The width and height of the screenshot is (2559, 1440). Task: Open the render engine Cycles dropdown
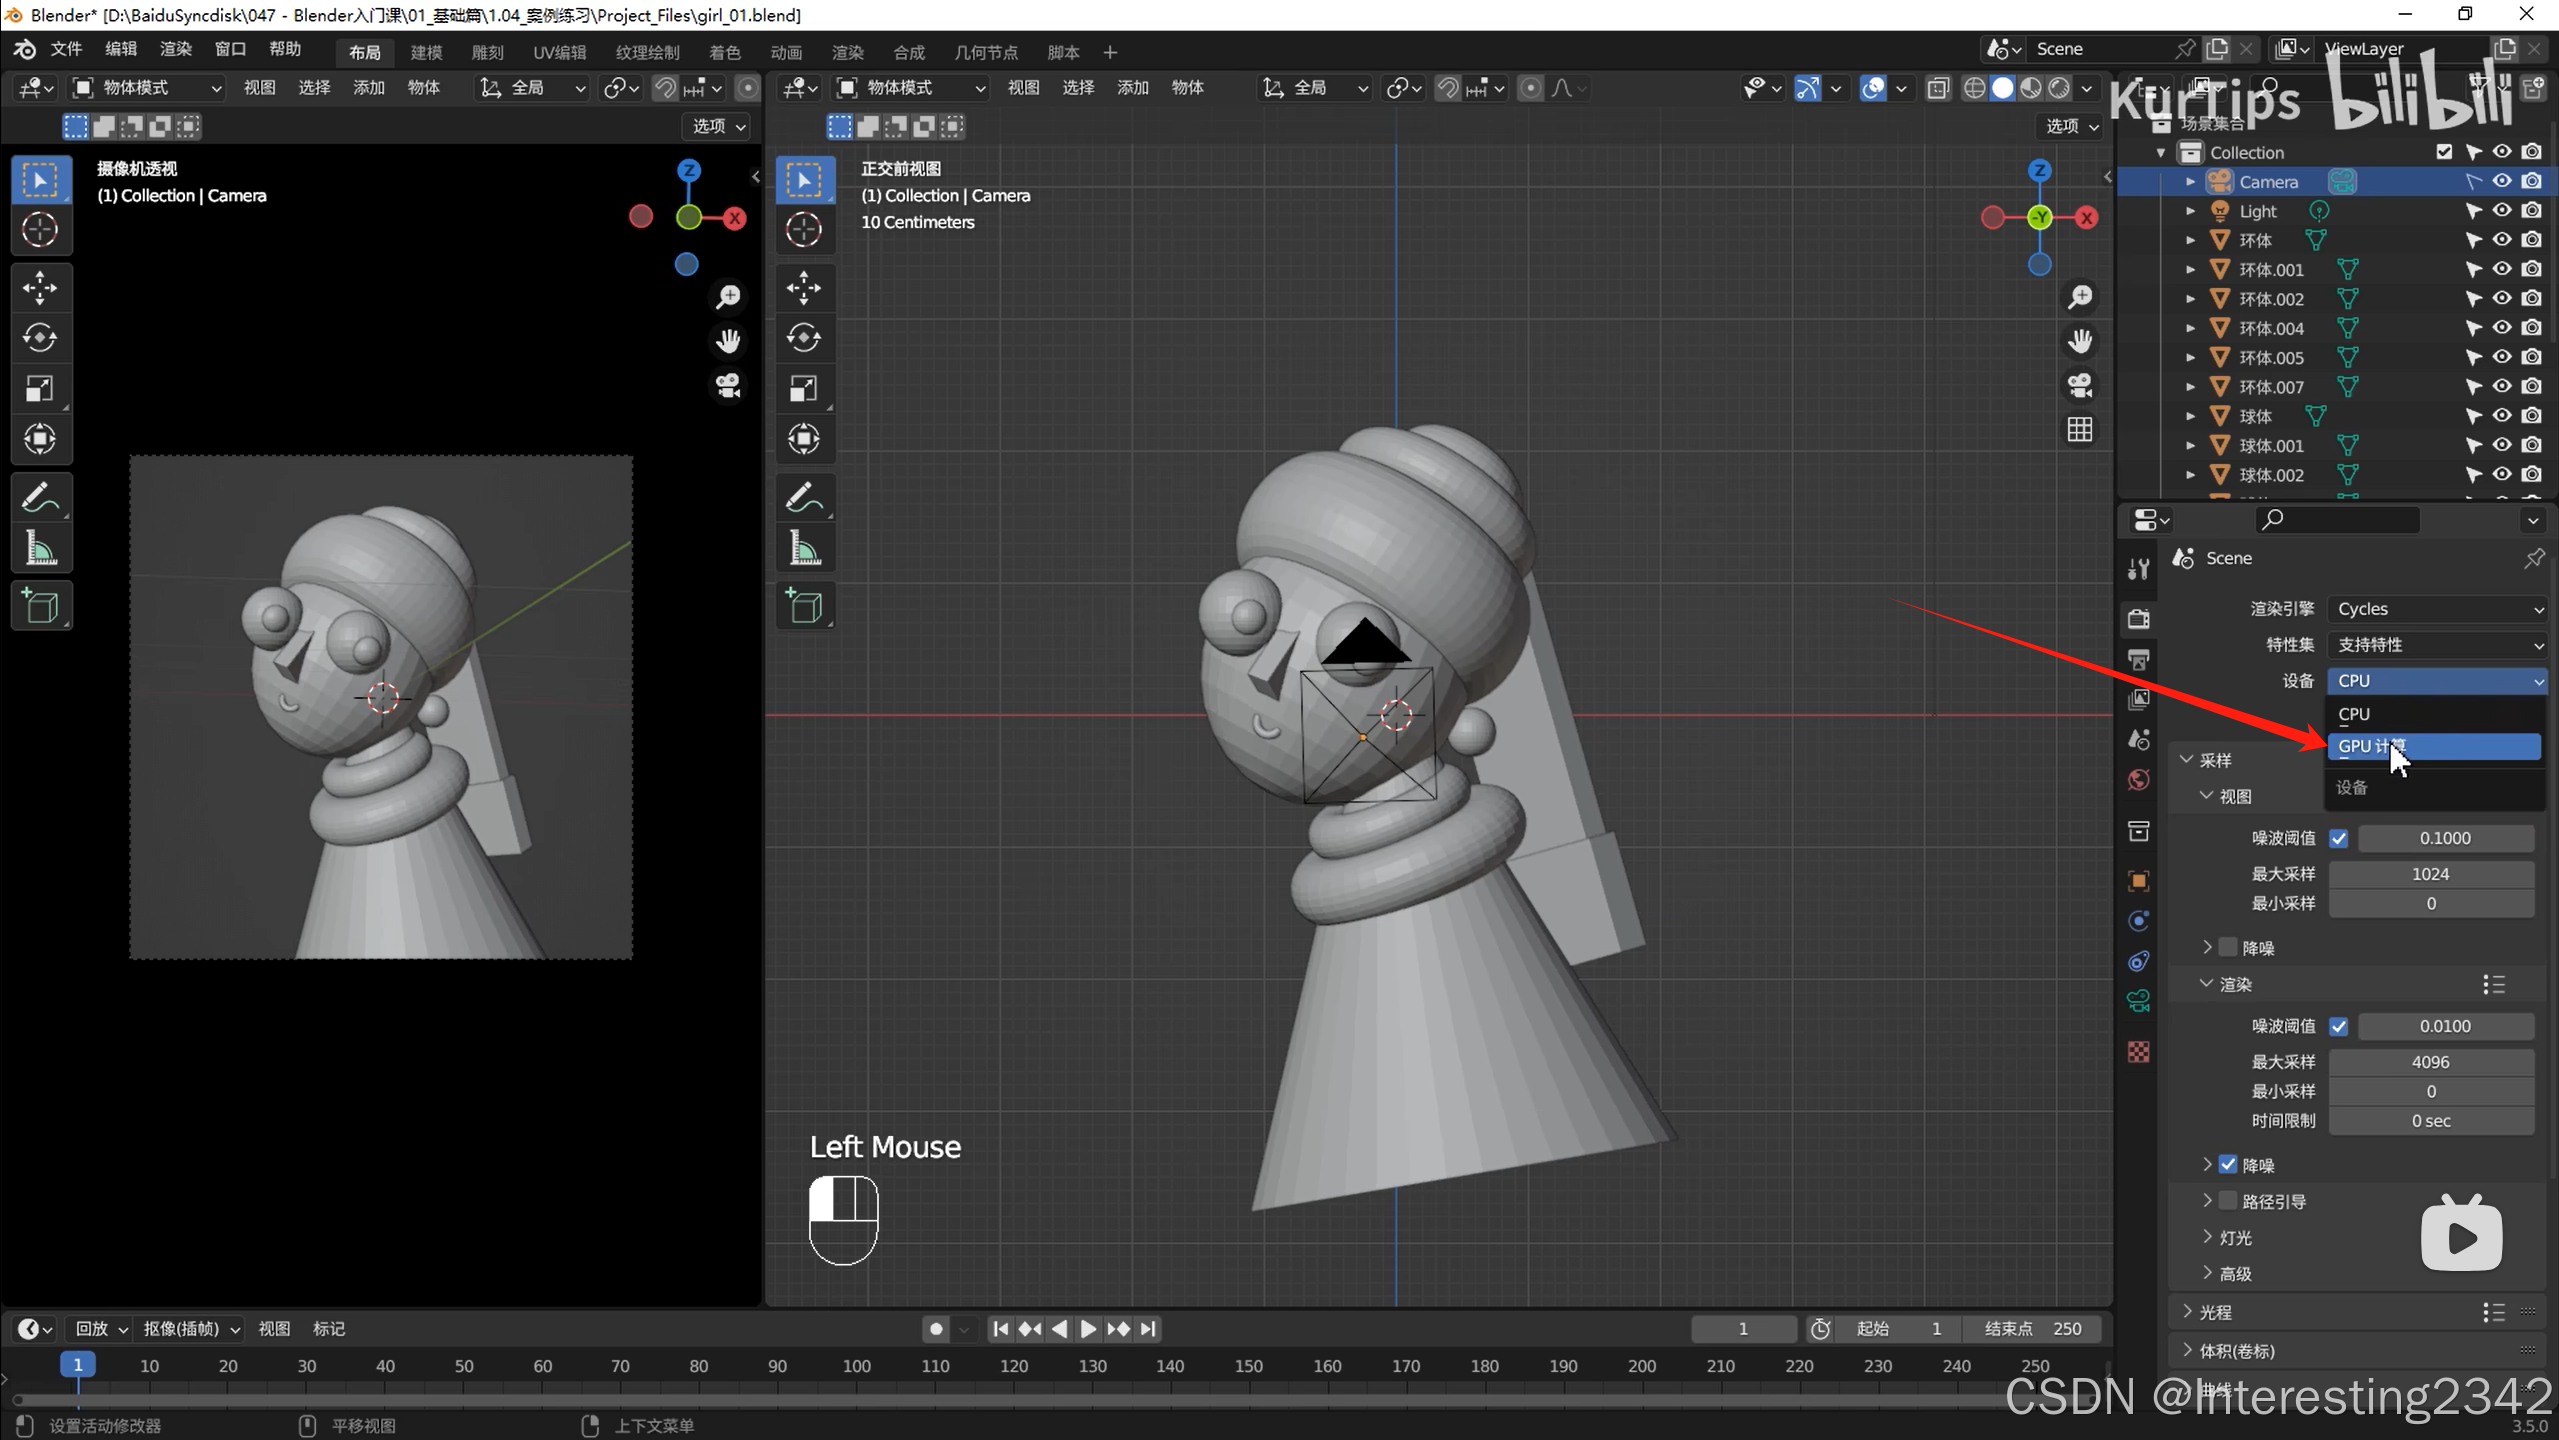[x=2436, y=609]
